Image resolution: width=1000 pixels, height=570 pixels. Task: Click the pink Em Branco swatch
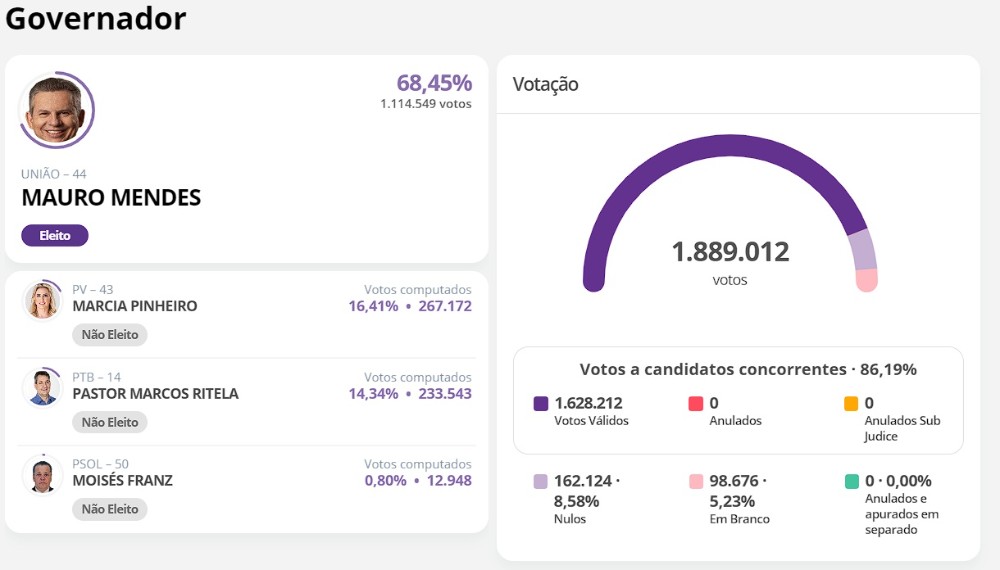(x=696, y=482)
